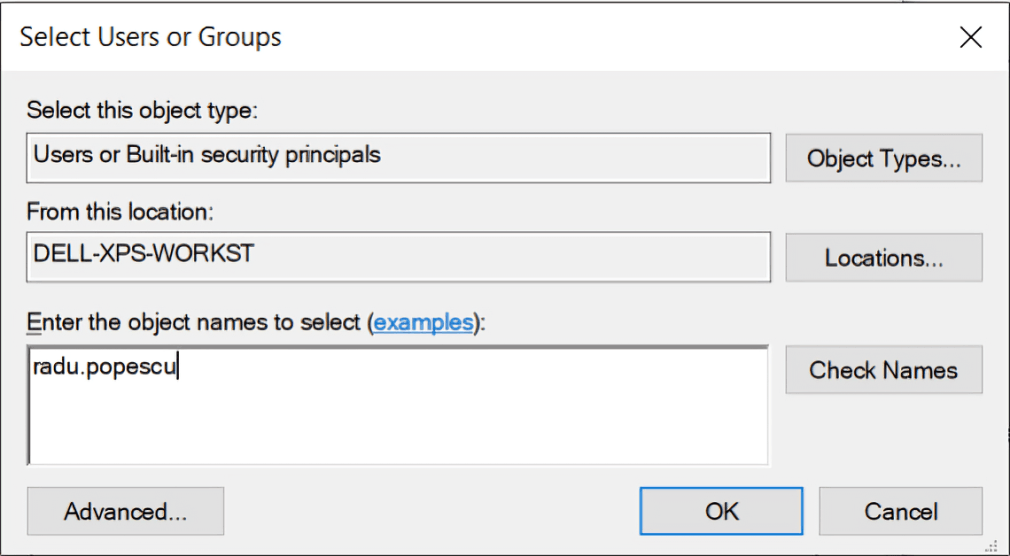Screen dimensions: 1010x556
Task: Open the examples hyperlink
Action: (x=423, y=322)
